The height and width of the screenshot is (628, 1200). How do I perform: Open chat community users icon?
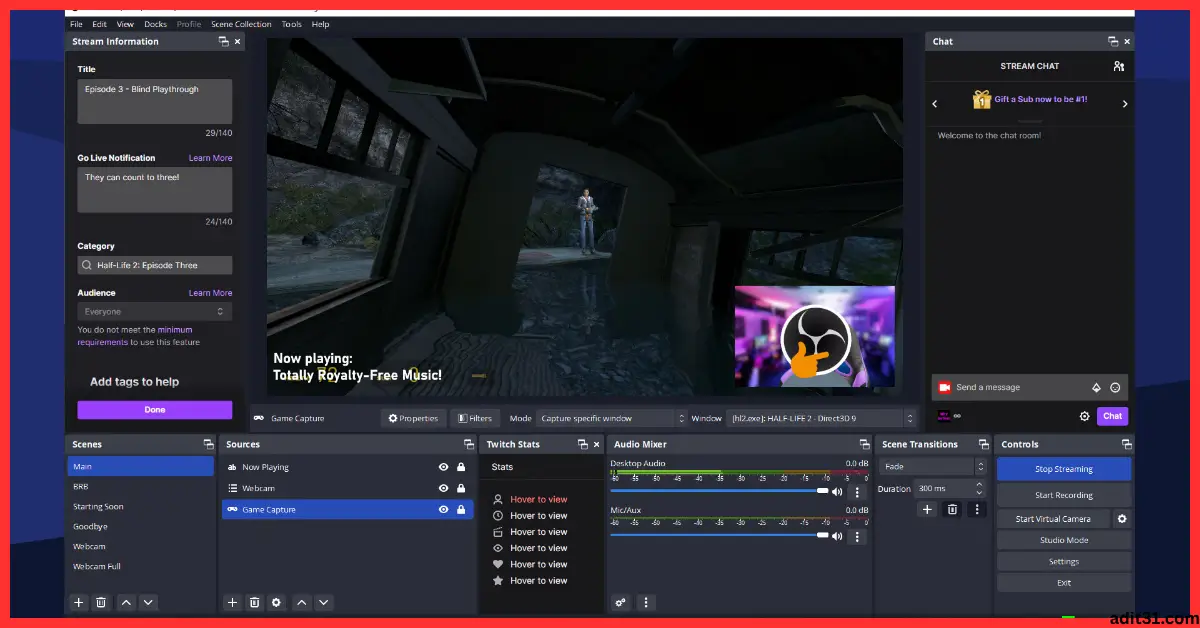[1119, 66]
